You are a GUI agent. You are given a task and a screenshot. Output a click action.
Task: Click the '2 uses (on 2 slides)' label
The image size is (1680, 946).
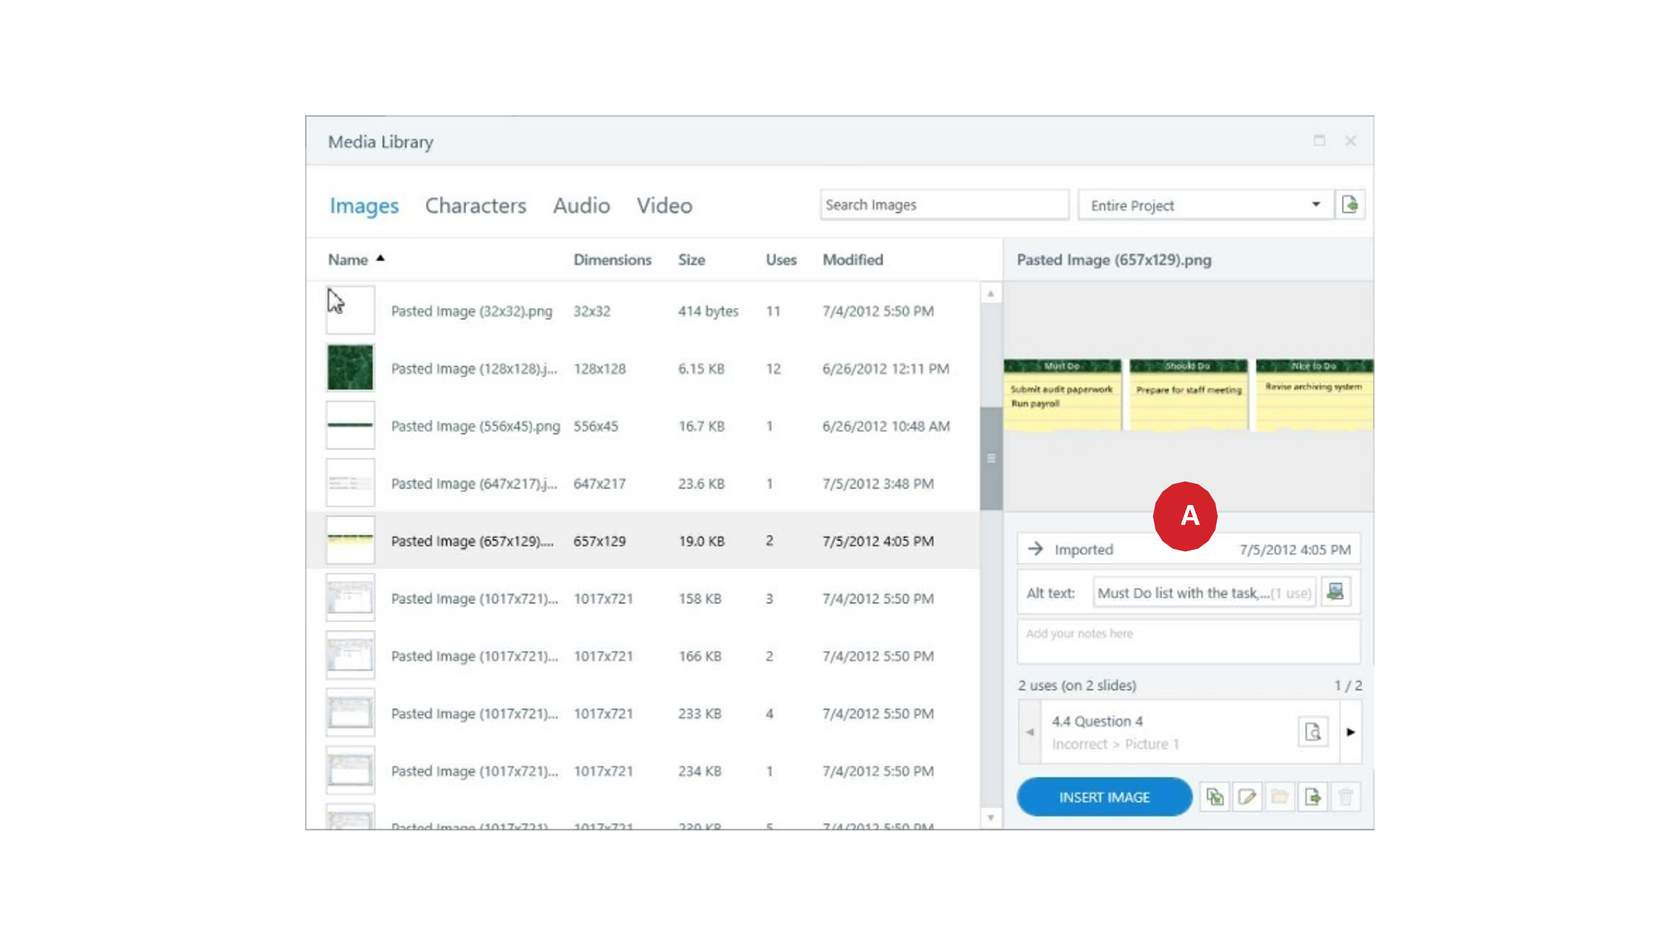pos(1077,686)
